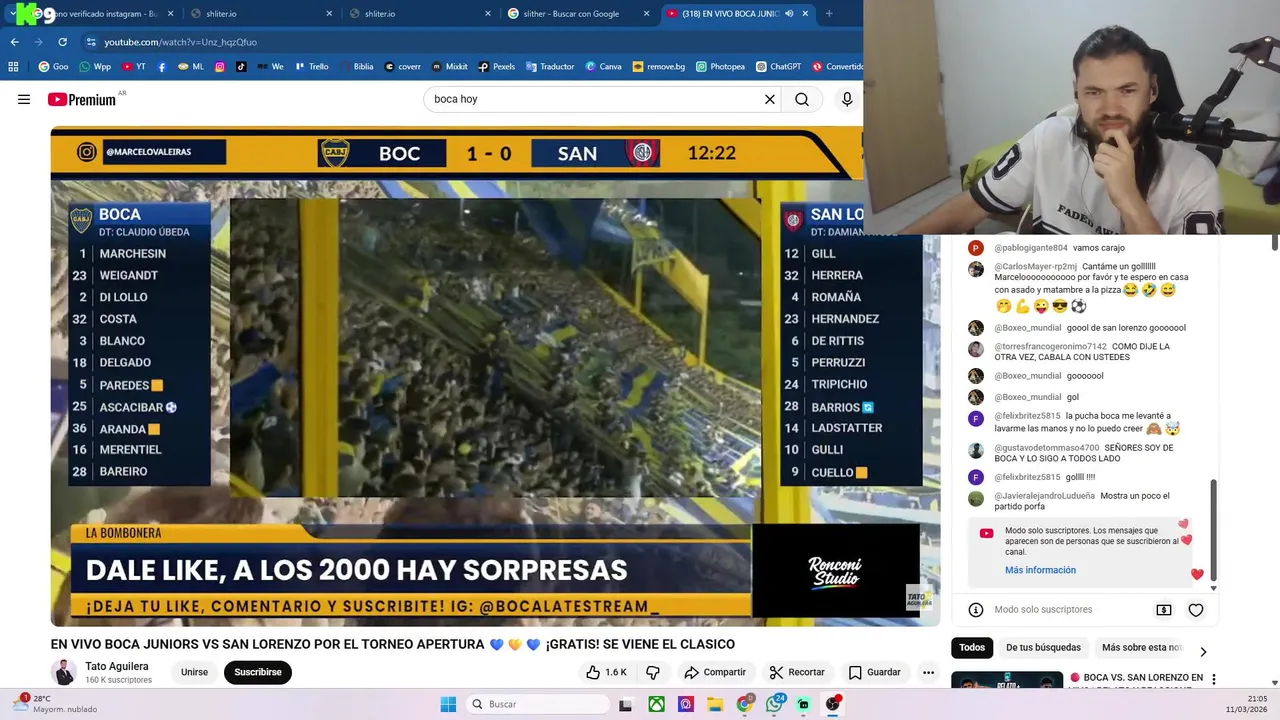Click the Recortar clip button
This screenshot has width=1280, height=720.
click(x=797, y=672)
